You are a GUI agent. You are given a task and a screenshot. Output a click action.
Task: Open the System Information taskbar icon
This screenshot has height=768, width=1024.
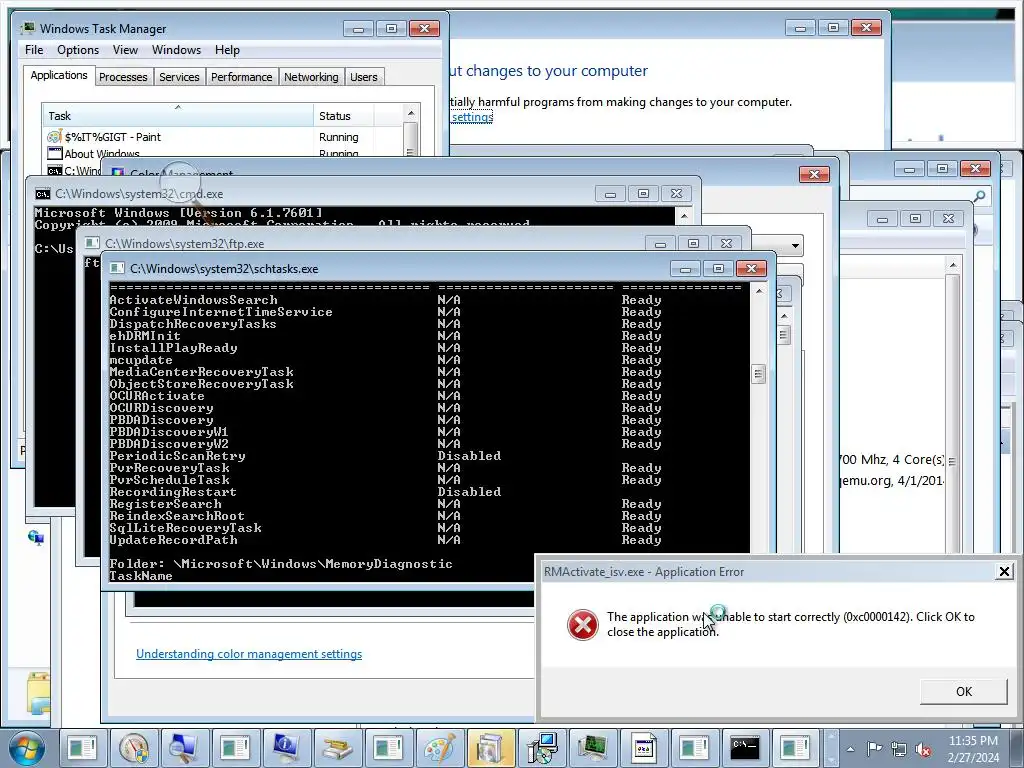coord(286,748)
